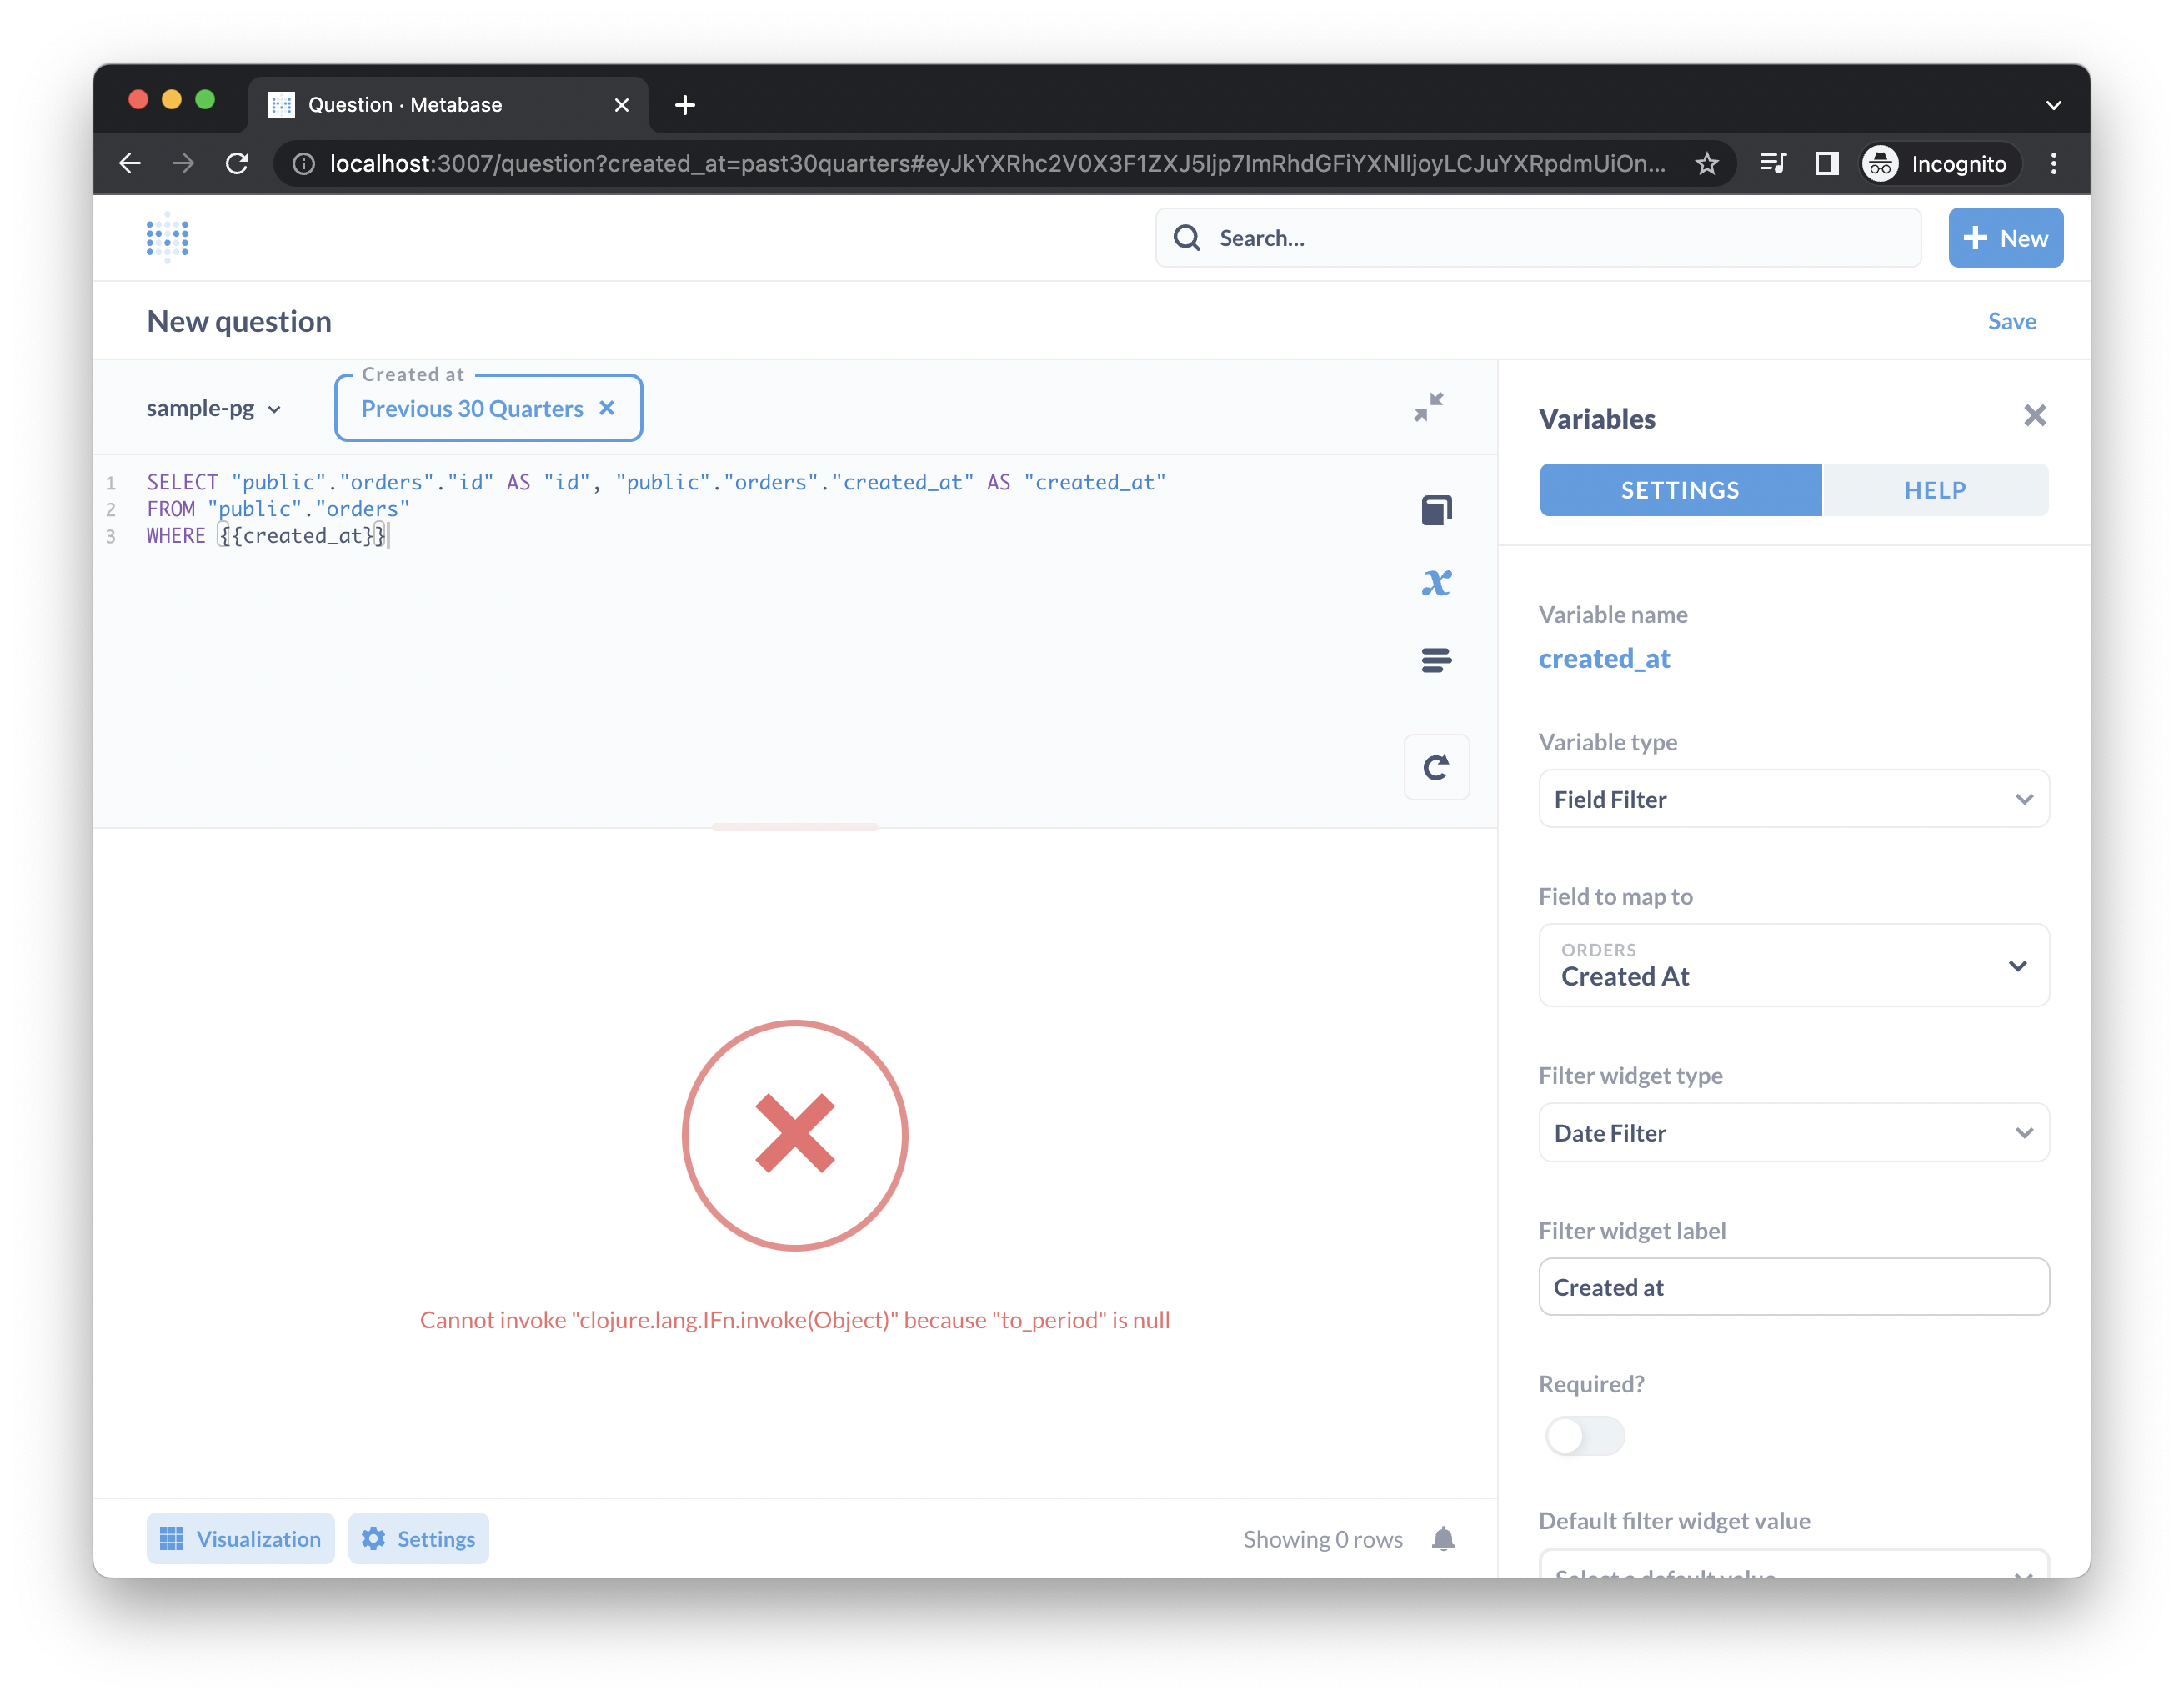Remove the Previous 30 Quarters filter
Image resolution: width=2184 pixels, height=1701 pixels.
coord(607,408)
